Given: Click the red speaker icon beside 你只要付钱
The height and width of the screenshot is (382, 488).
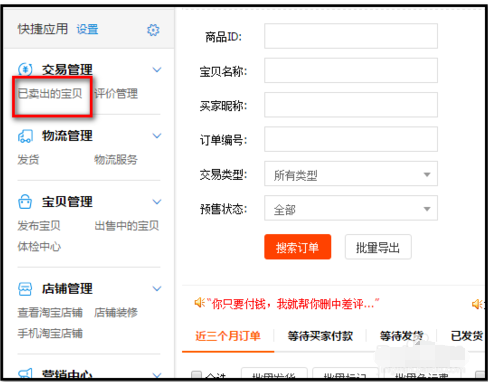Looking at the screenshot, I should (199, 303).
